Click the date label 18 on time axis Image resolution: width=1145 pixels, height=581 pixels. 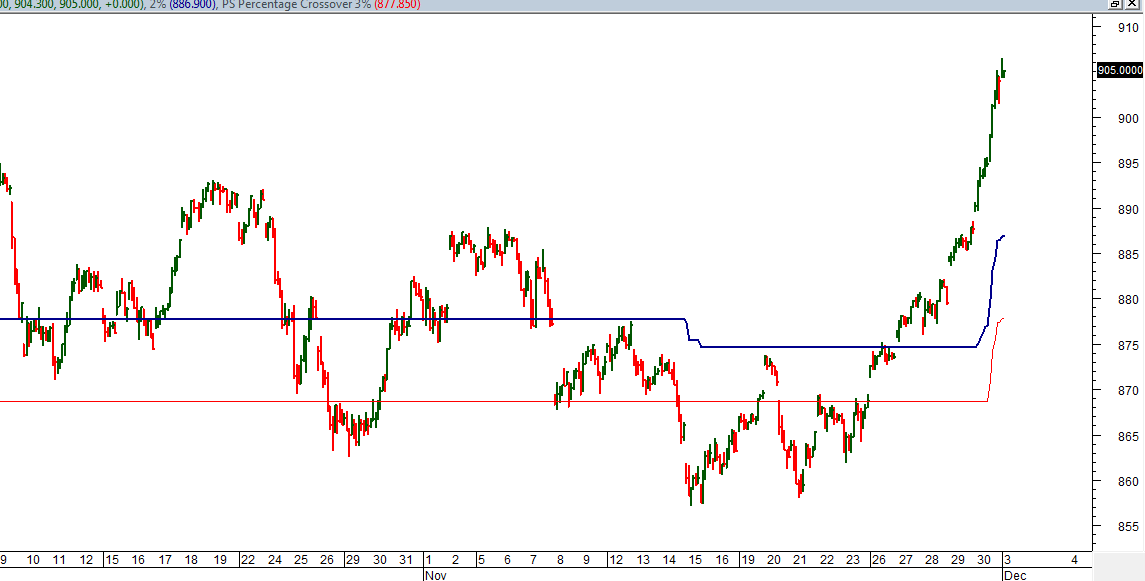click(191, 560)
